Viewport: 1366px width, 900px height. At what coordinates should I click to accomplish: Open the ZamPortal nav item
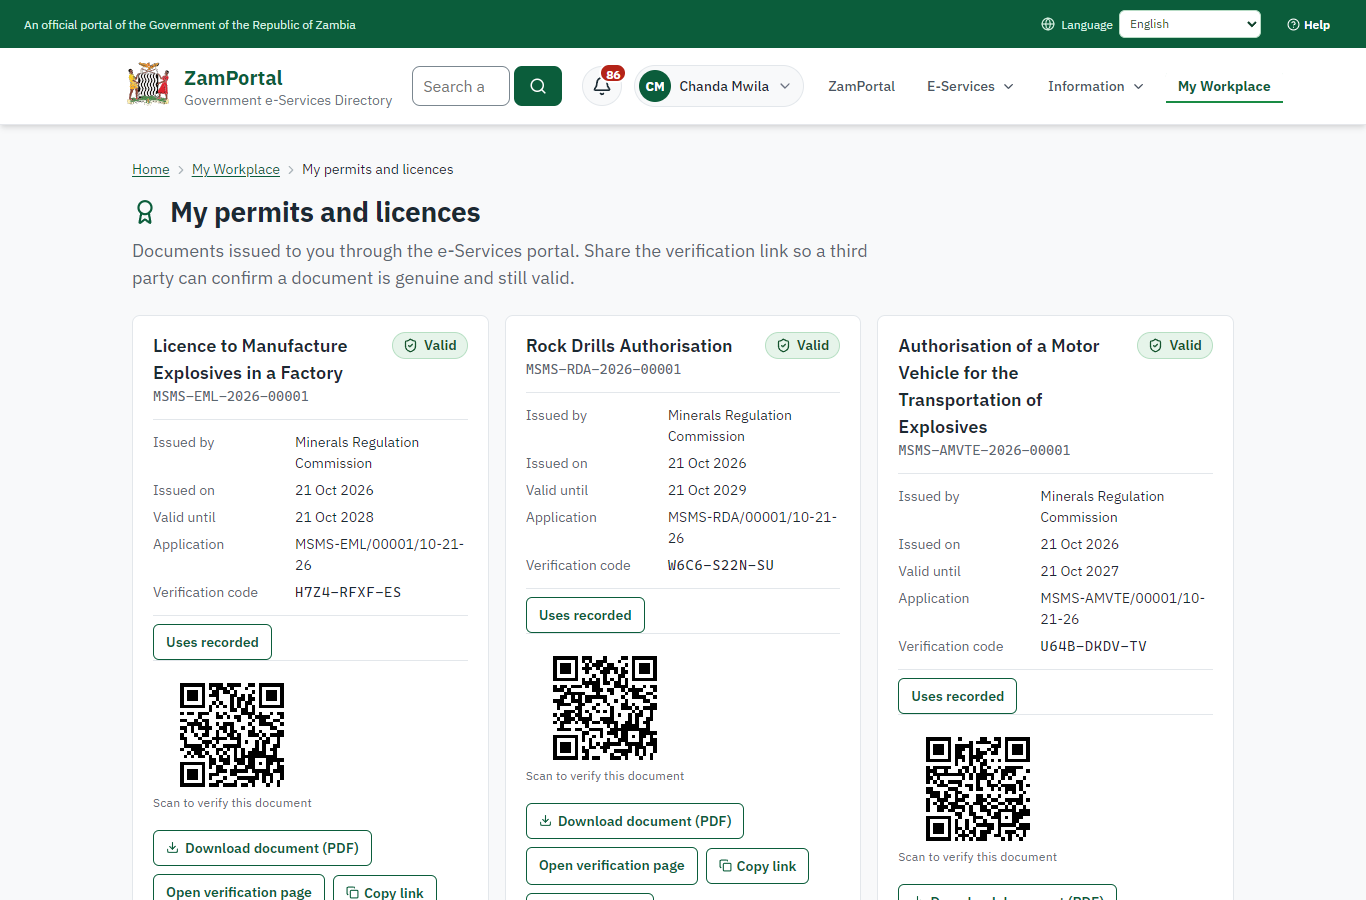coord(861,86)
